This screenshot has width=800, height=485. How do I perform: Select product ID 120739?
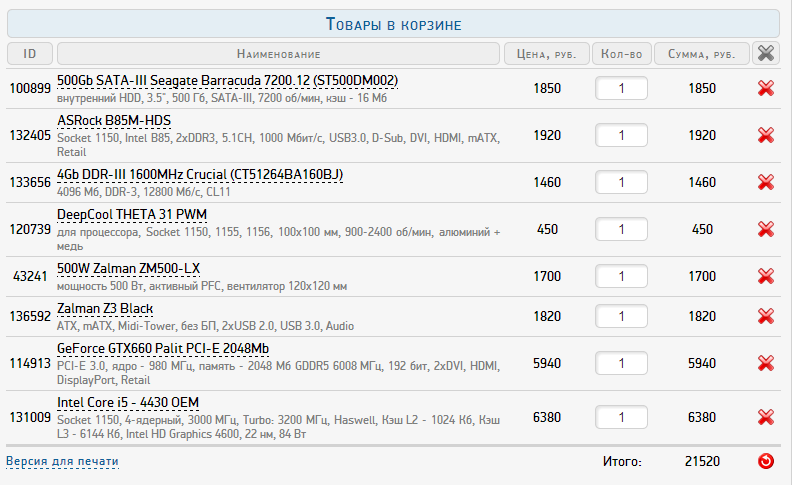(30, 229)
